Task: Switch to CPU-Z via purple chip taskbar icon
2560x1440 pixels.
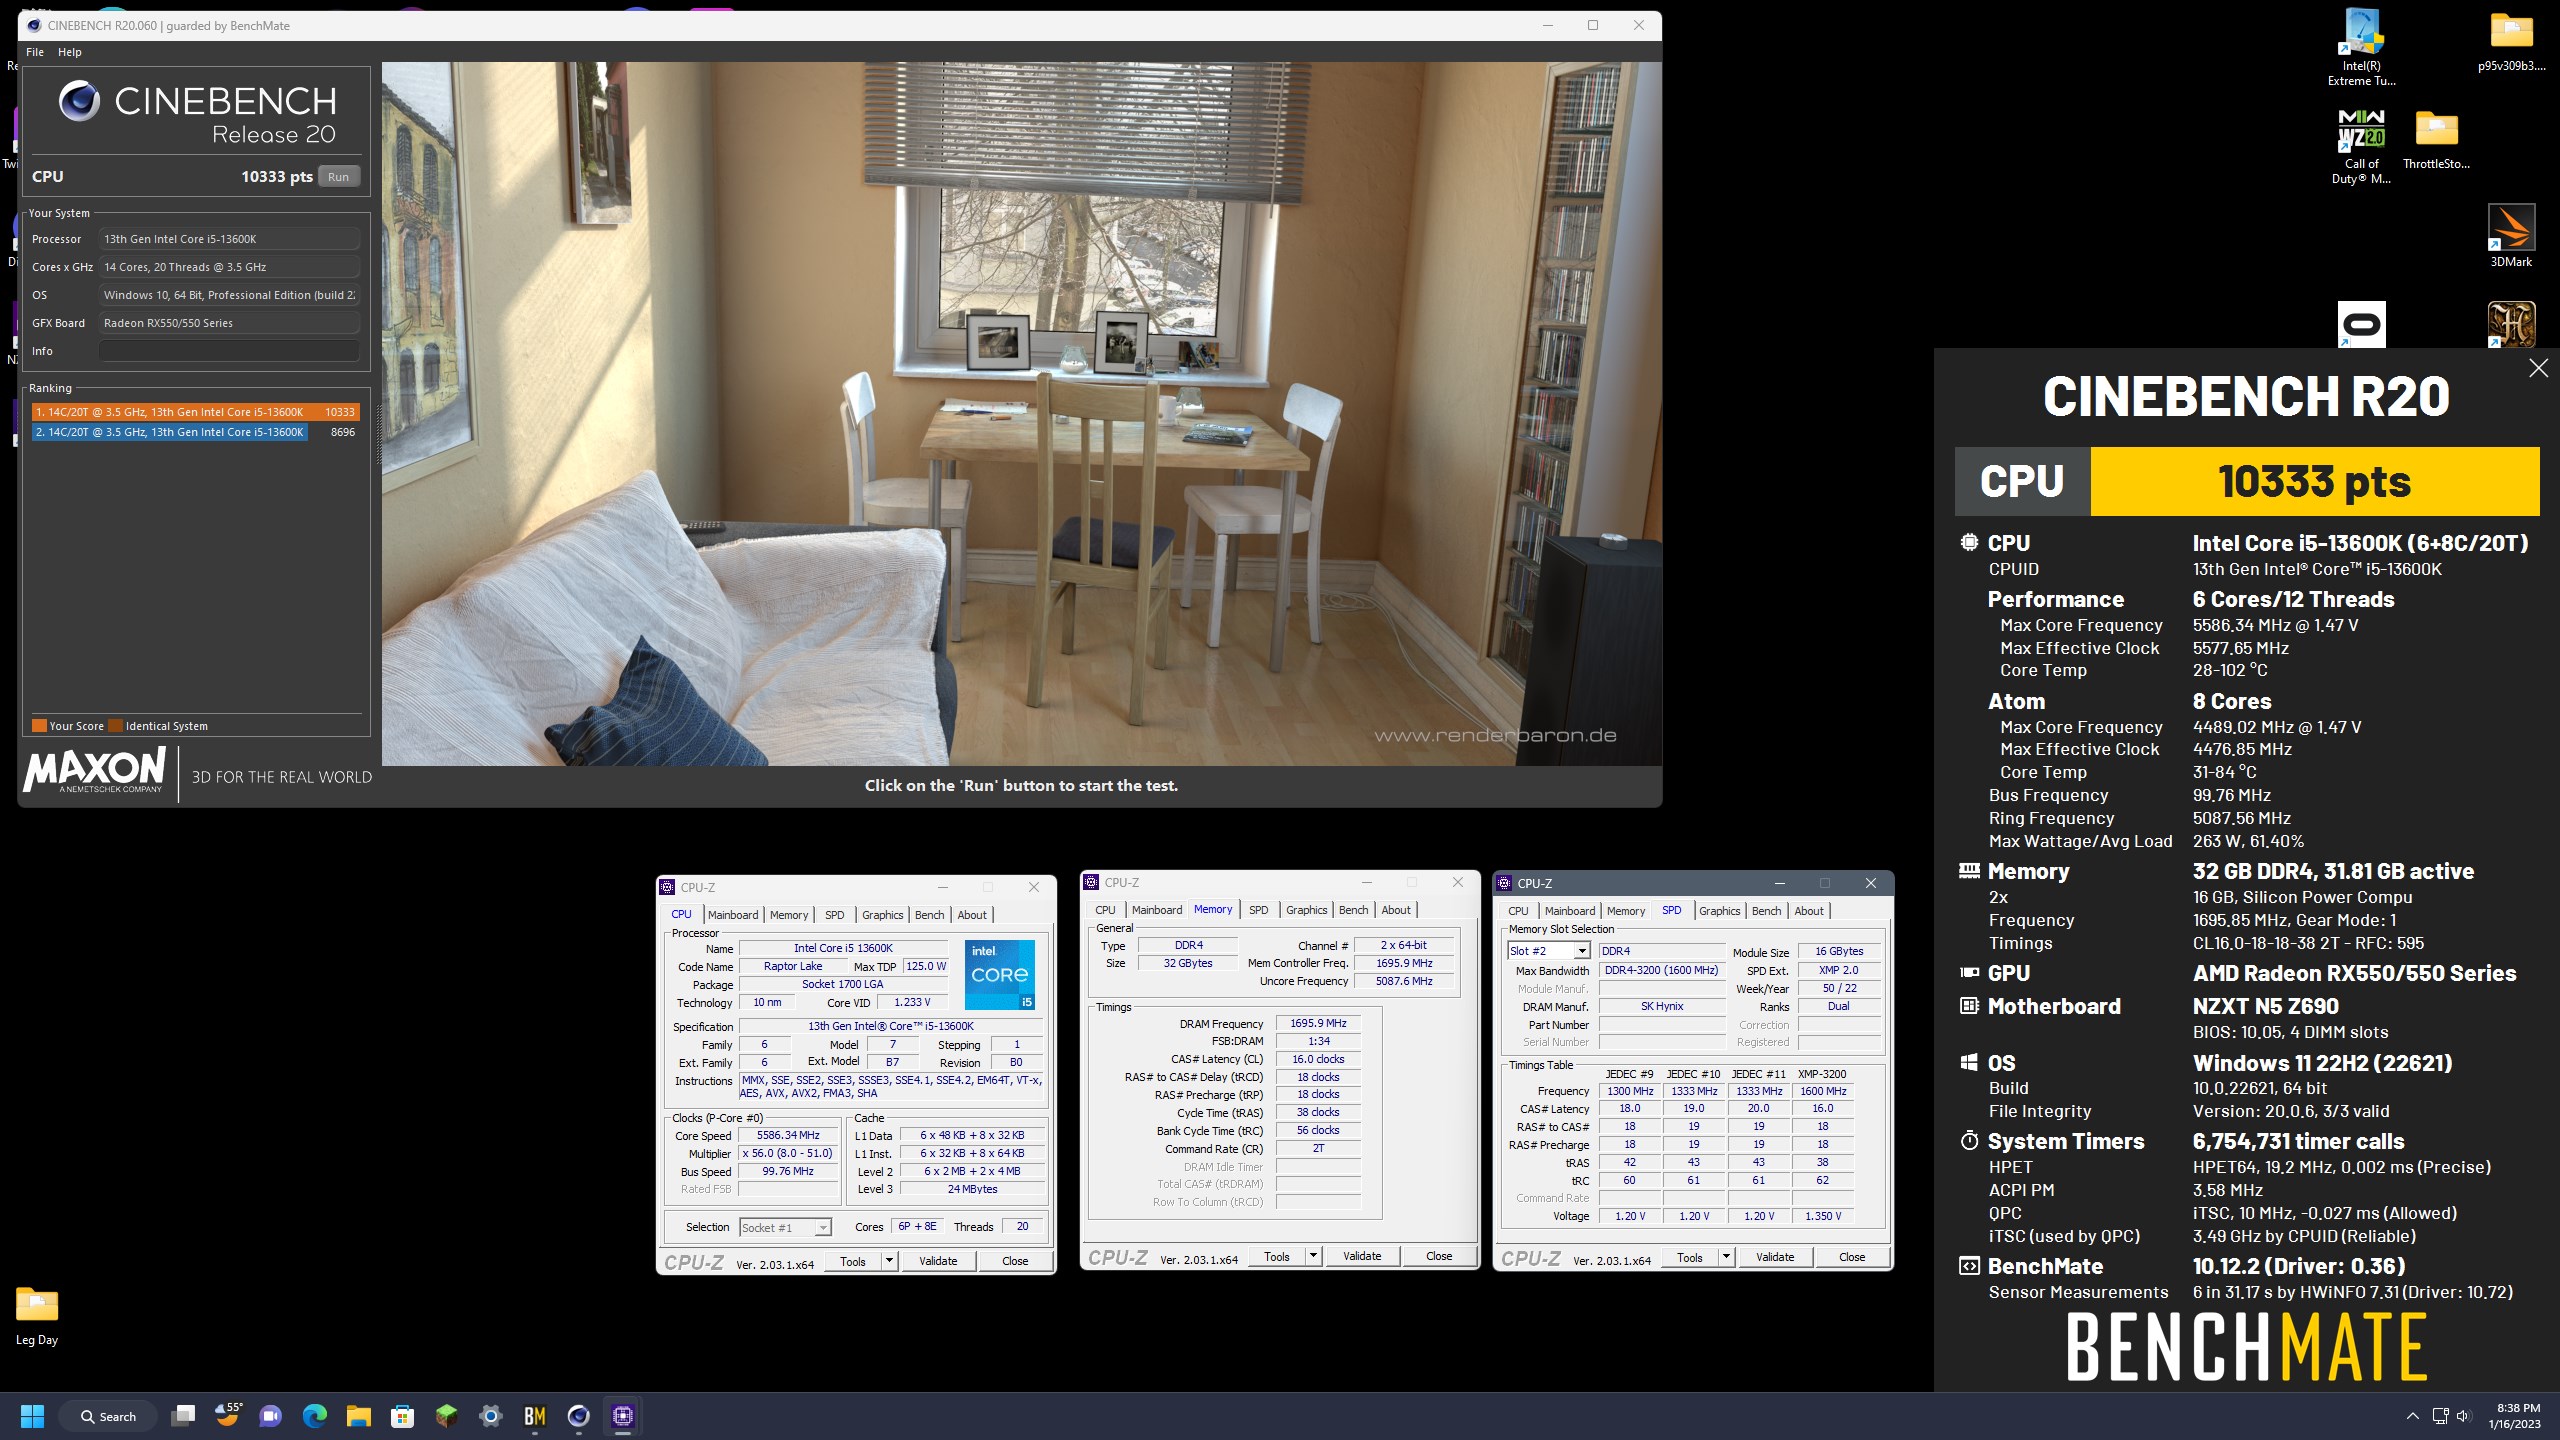Action: click(x=623, y=1416)
